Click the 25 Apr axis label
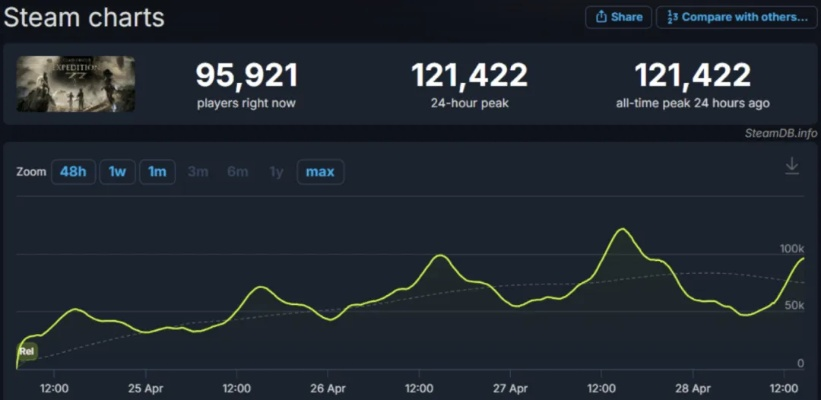 pos(146,388)
